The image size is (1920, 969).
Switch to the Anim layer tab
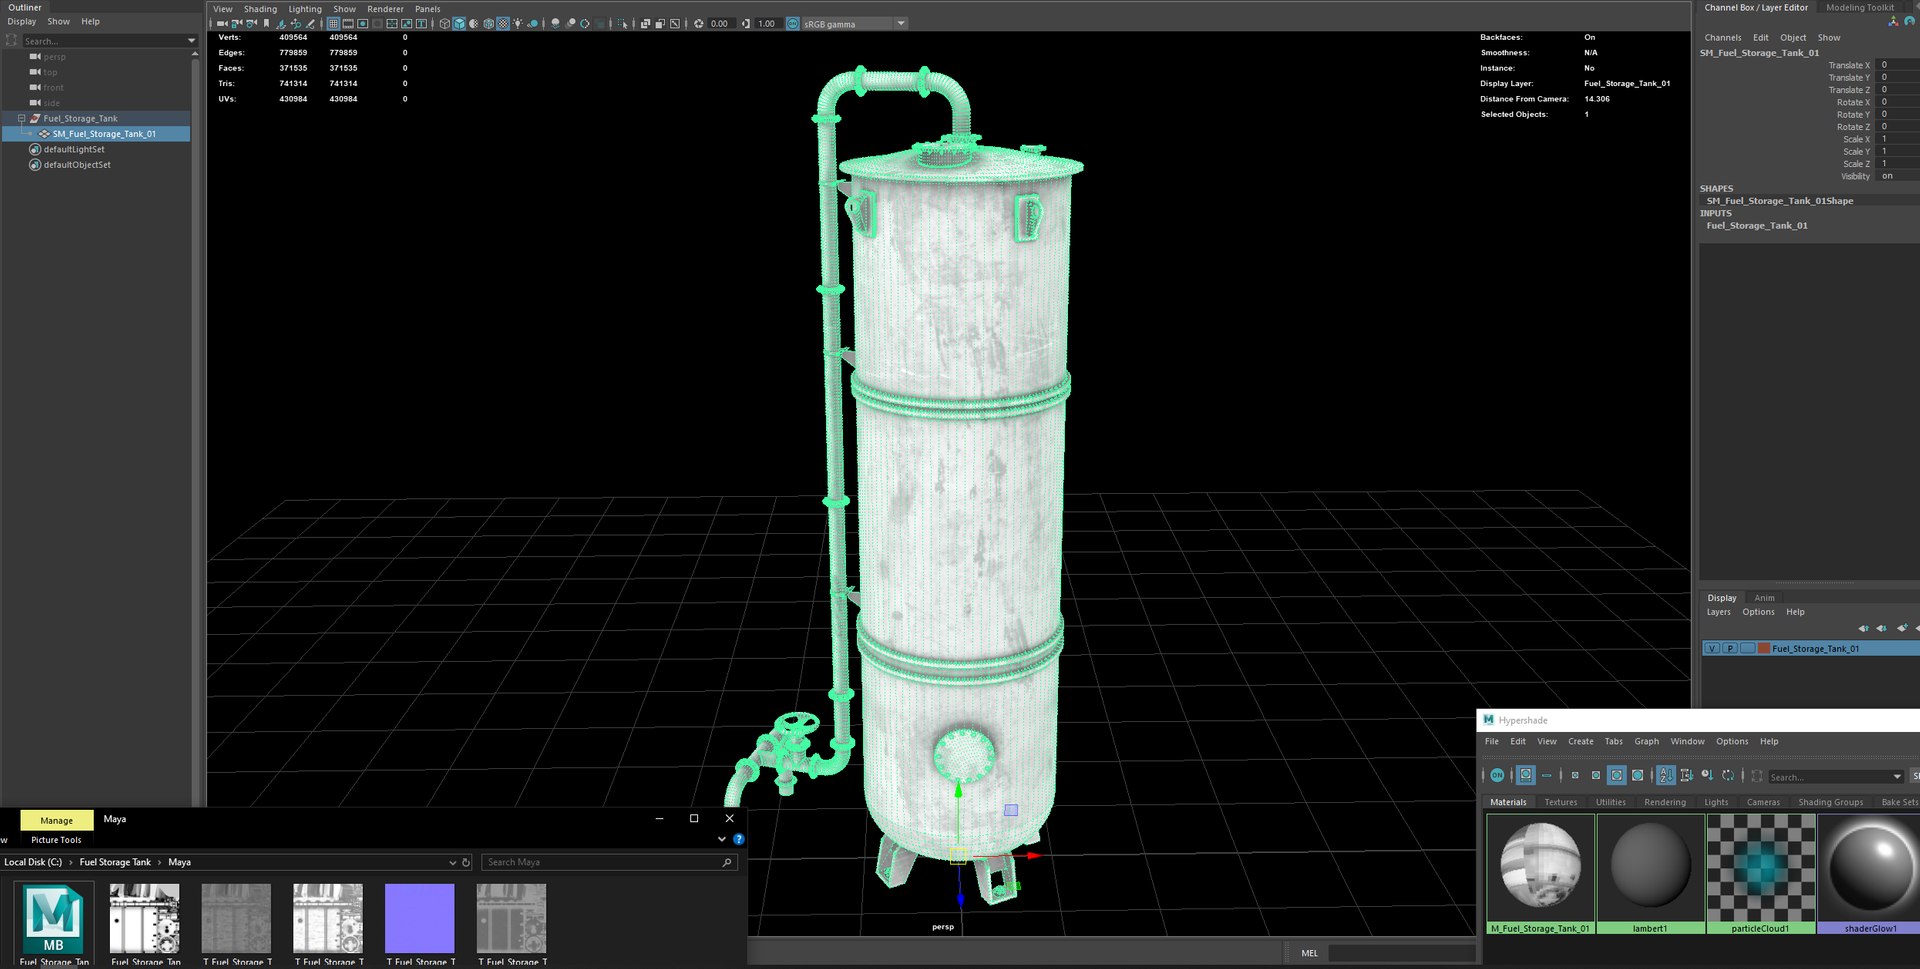[x=1764, y=598]
